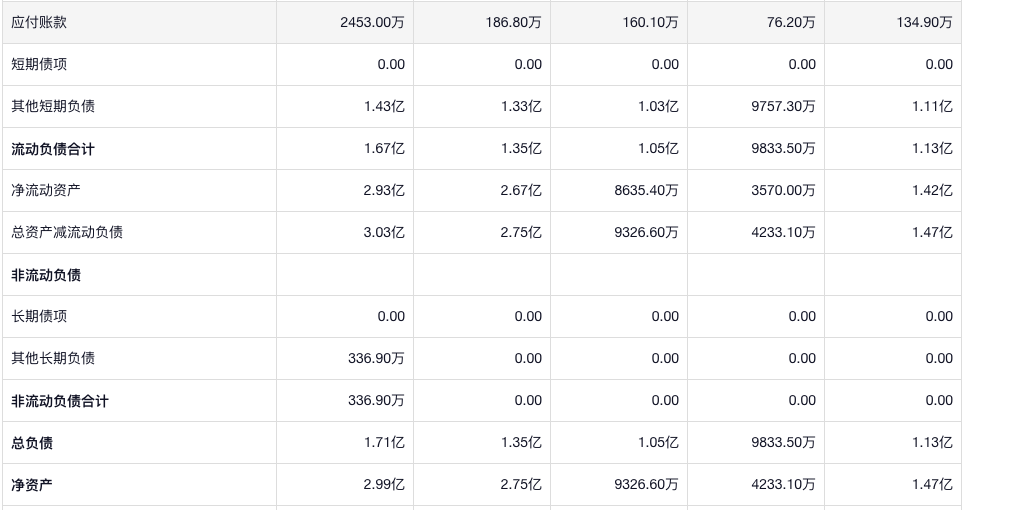Click the 应付账款 row label
The height and width of the screenshot is (510, 1025).
pyautogui.click(x=40, y=22)
